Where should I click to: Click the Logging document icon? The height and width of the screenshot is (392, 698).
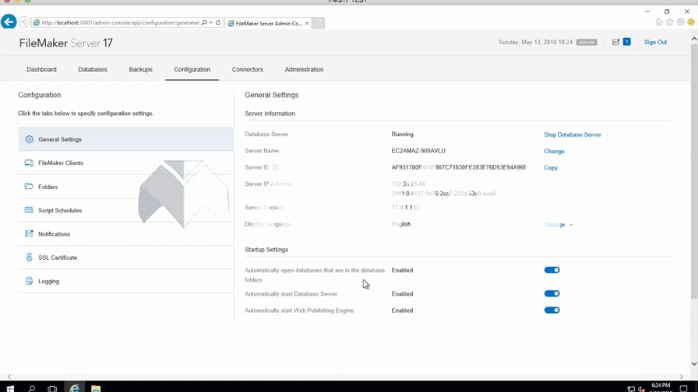coord(29,281)
